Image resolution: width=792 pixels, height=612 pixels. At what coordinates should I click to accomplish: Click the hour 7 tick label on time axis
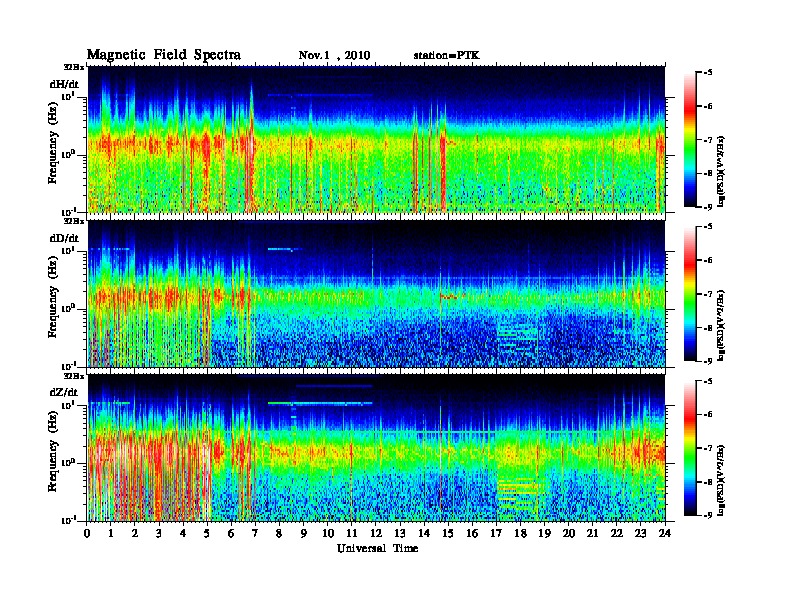255,534
